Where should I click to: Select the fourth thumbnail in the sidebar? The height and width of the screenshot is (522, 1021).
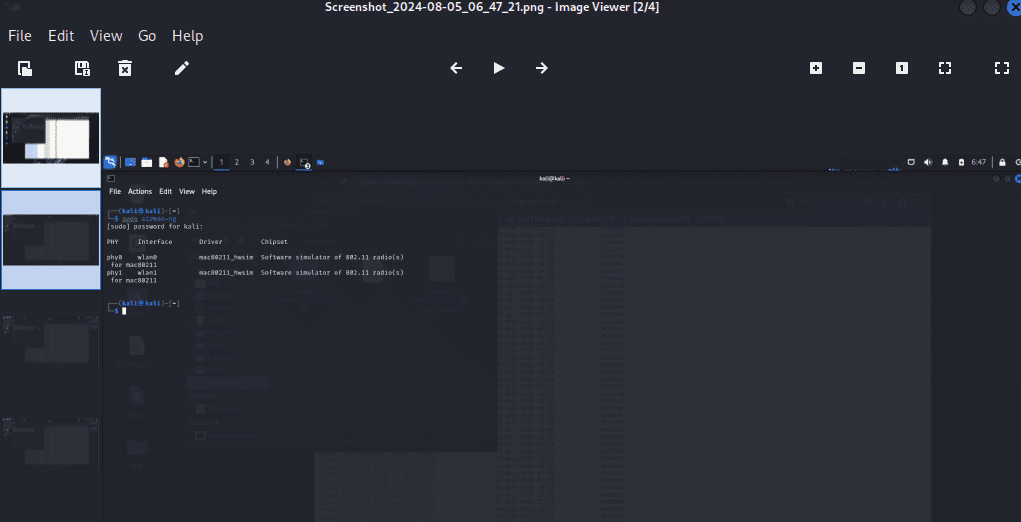[51, 443]
